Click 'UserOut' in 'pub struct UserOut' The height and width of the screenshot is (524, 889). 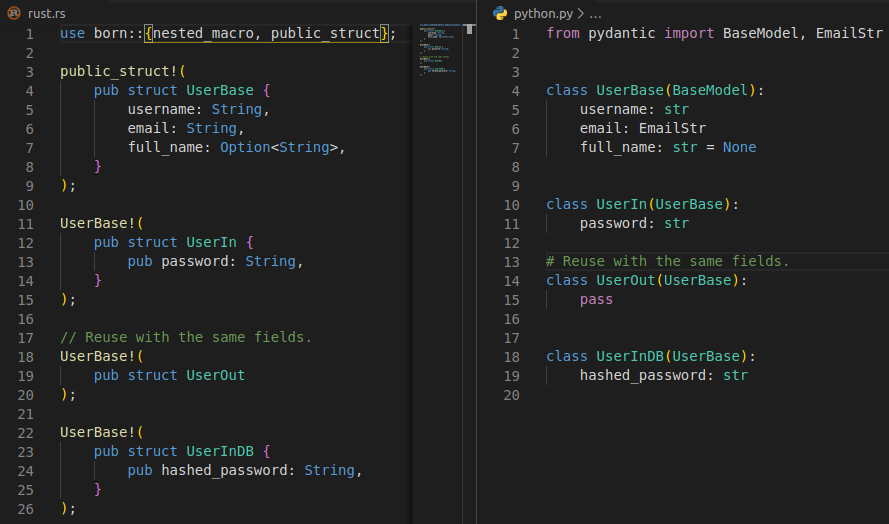(x=215, y=375)
